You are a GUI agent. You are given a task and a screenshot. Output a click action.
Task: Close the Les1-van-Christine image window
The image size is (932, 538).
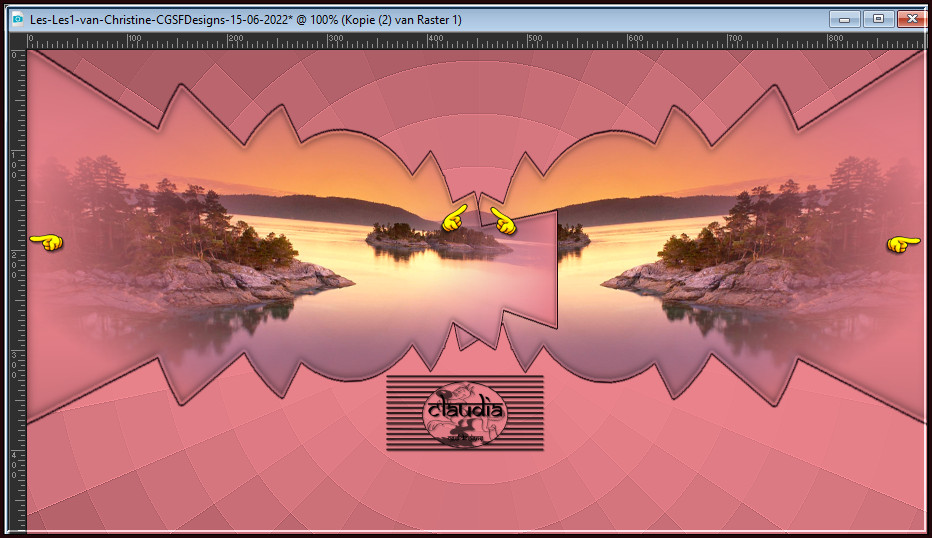coord(912,19)
